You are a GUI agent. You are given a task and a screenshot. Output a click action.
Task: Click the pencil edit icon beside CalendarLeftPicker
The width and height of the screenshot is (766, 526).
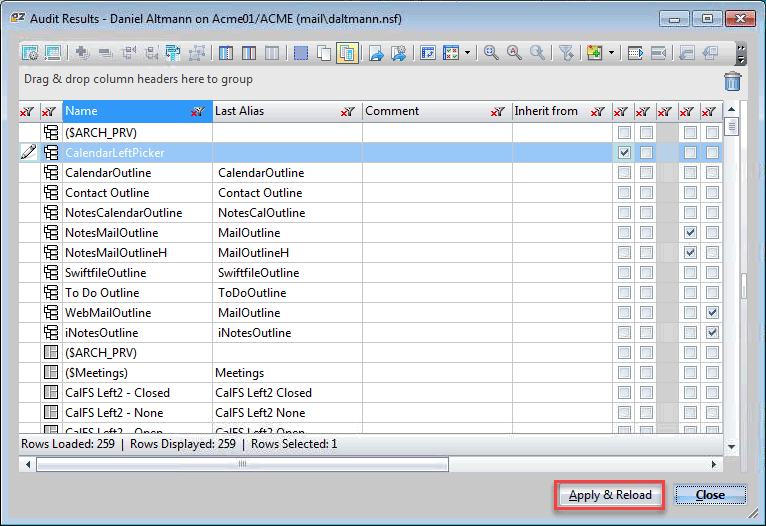(x=29, y=153)
